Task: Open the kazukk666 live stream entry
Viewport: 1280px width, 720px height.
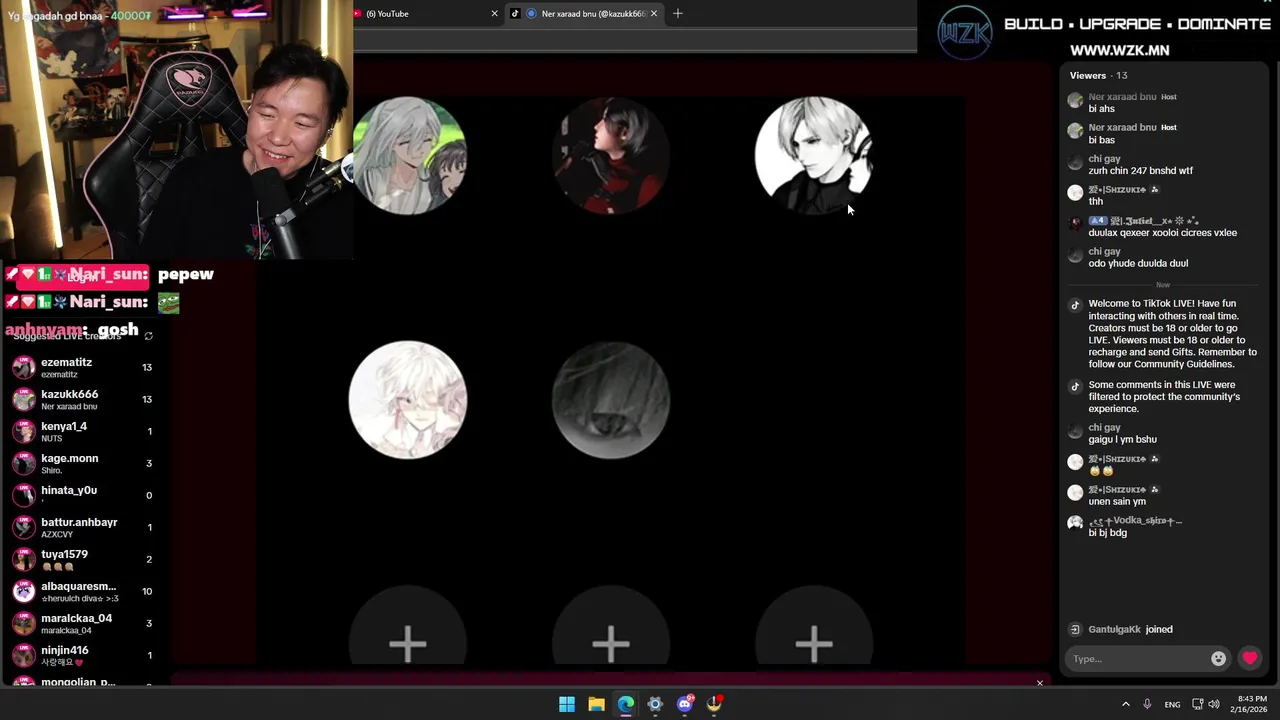Action: 82,400
